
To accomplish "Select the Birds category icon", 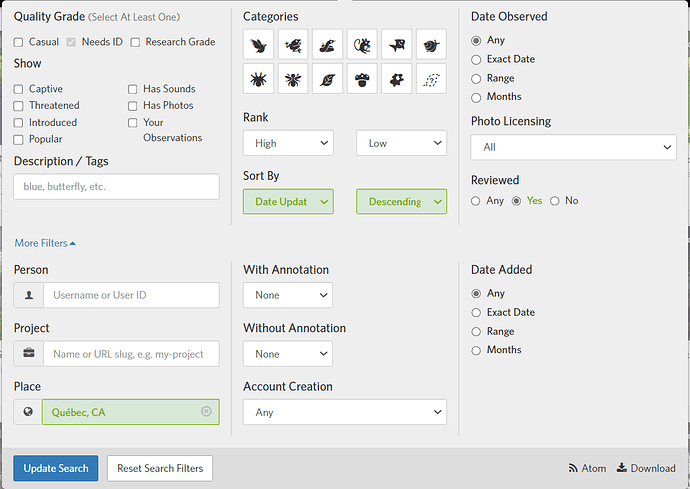I will pos(258,44).
